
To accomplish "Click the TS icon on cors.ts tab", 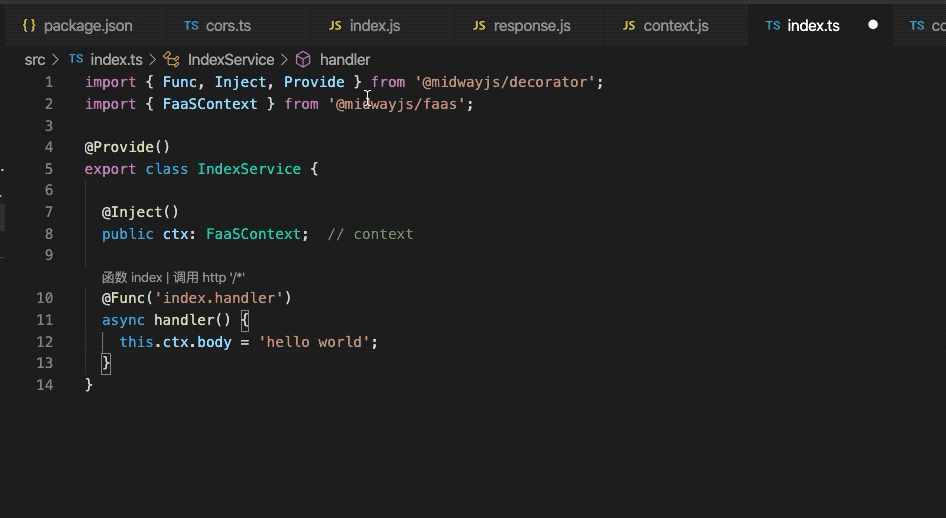I will point(191,26).
